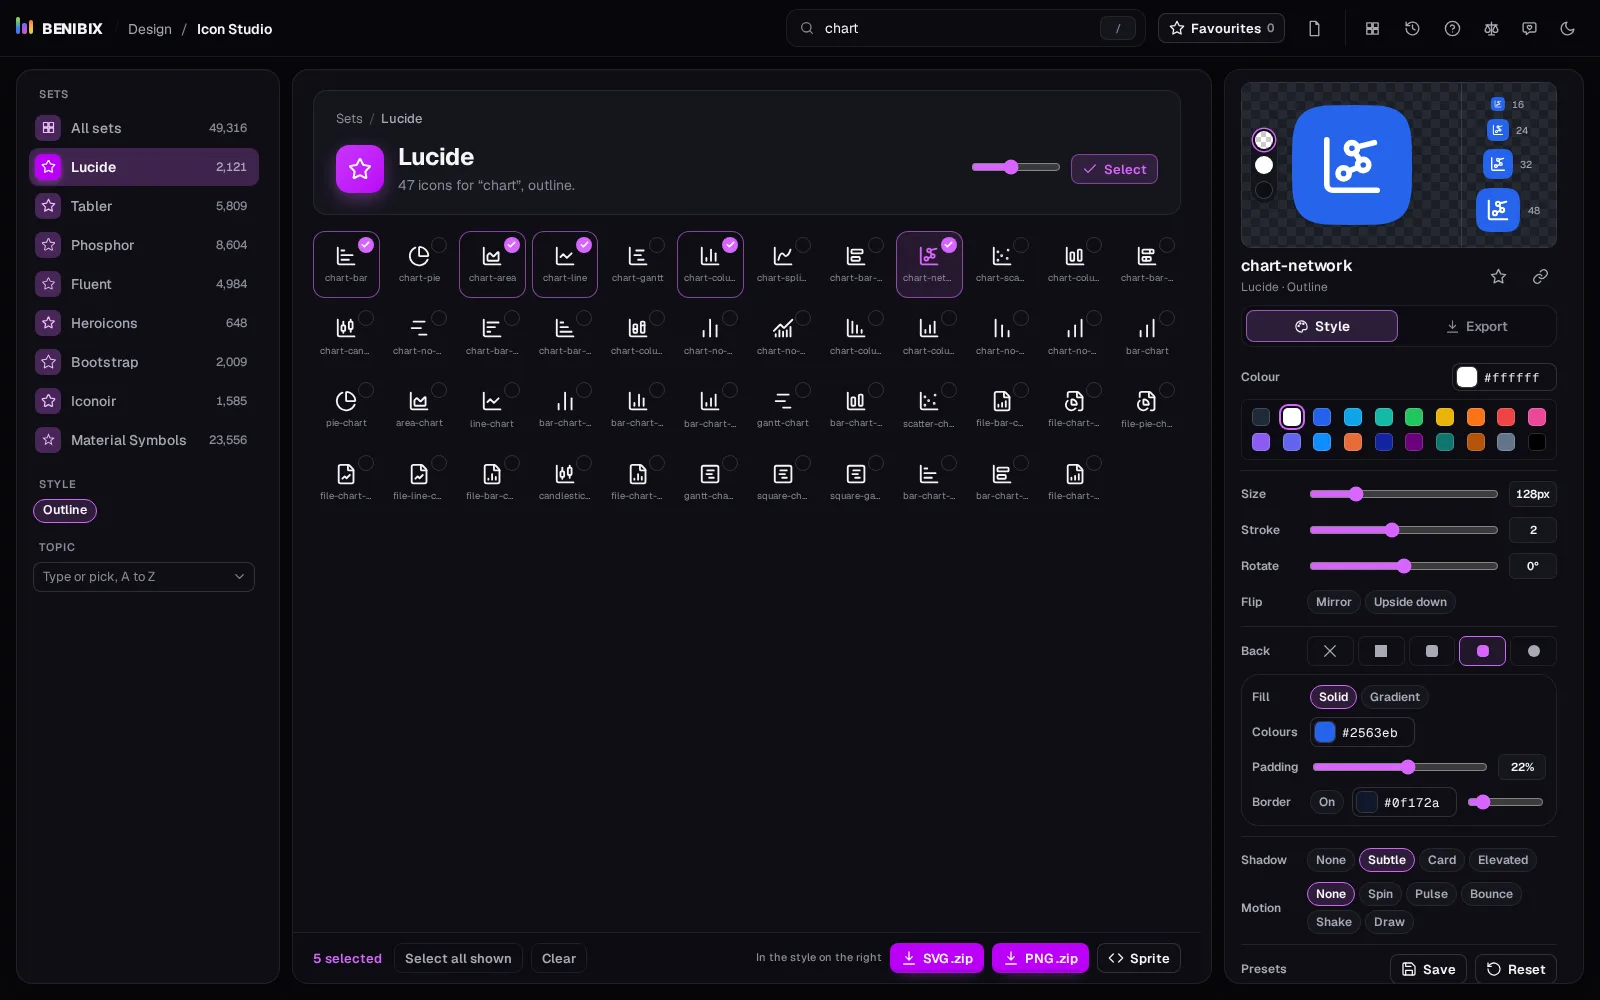Viewport: 1600px width, 1000px height.
Task: Open the chart-sca… scatter icon
Action: click(1001, 264)
